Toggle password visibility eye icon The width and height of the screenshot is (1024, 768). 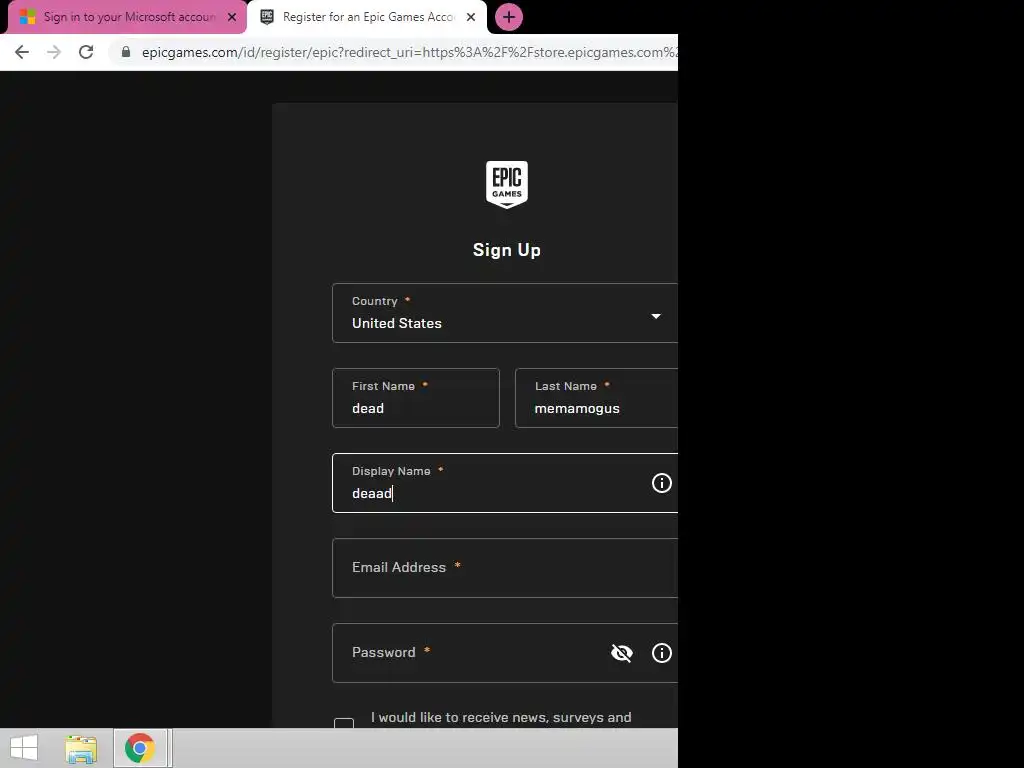(622, 653)
